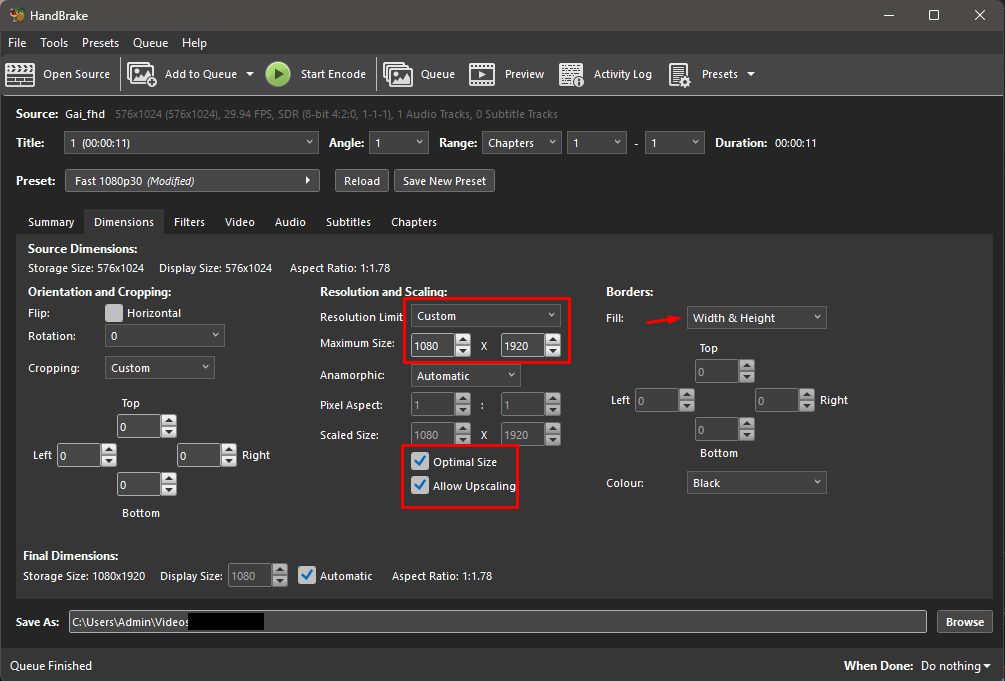
Task: Expand the Resolution Limit dropdown
Action: pos(486,316)
